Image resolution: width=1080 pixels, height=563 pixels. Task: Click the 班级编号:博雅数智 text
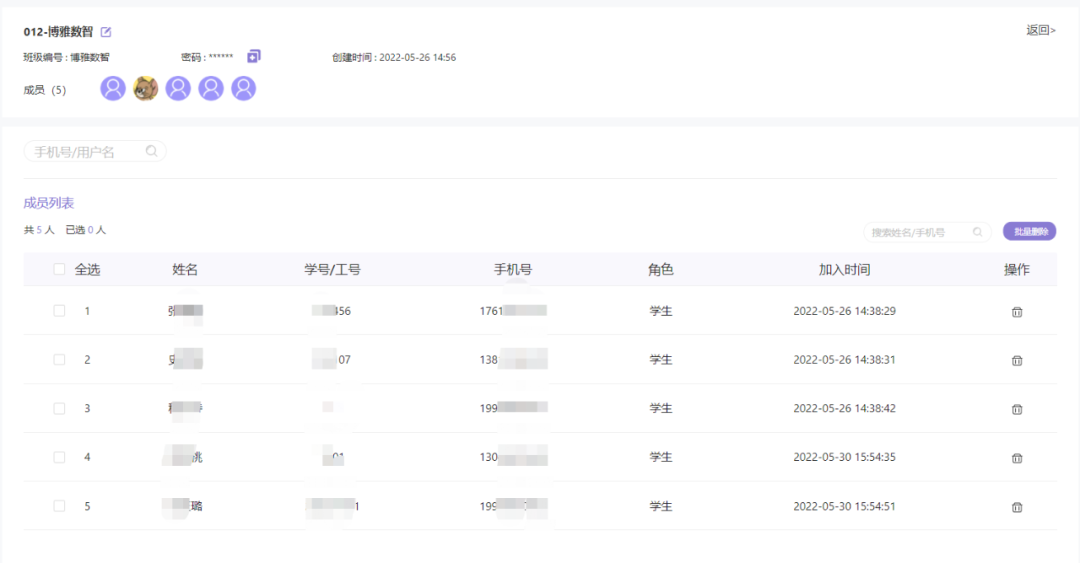pyautogui.click(x=66, y=57)
